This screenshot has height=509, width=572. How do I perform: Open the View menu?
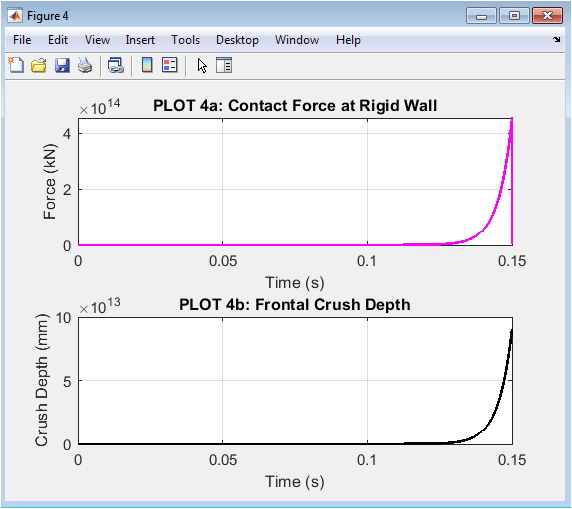(x=97, y=40)
